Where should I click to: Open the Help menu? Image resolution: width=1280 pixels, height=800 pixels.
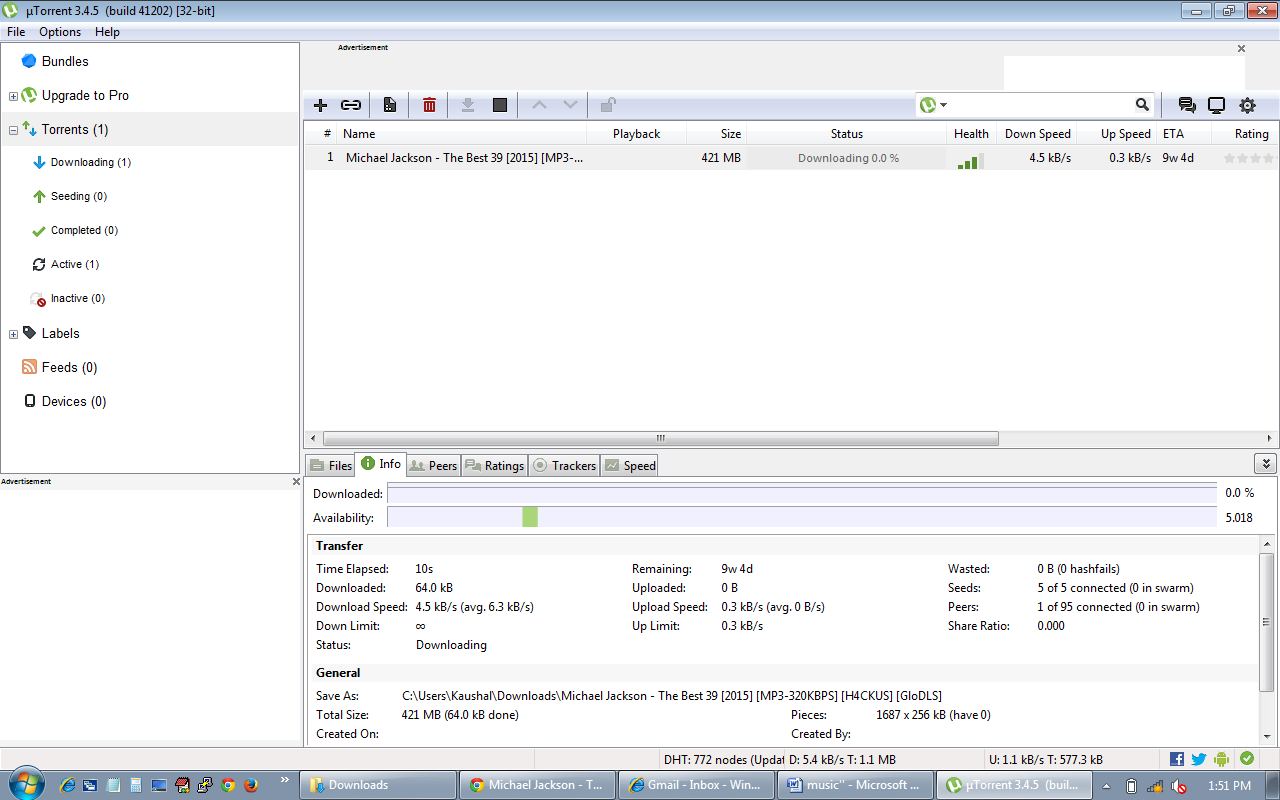(x=107, y=32)
